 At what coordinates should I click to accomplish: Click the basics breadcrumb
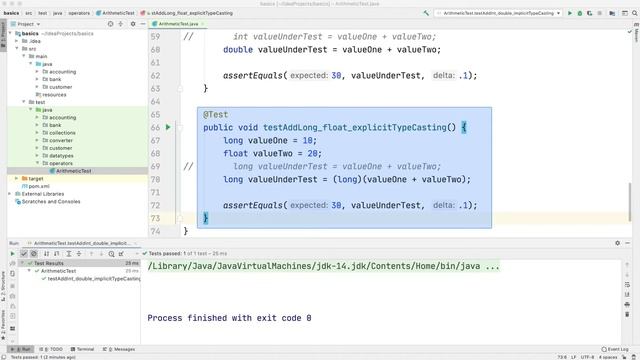[x=11, y=13]
